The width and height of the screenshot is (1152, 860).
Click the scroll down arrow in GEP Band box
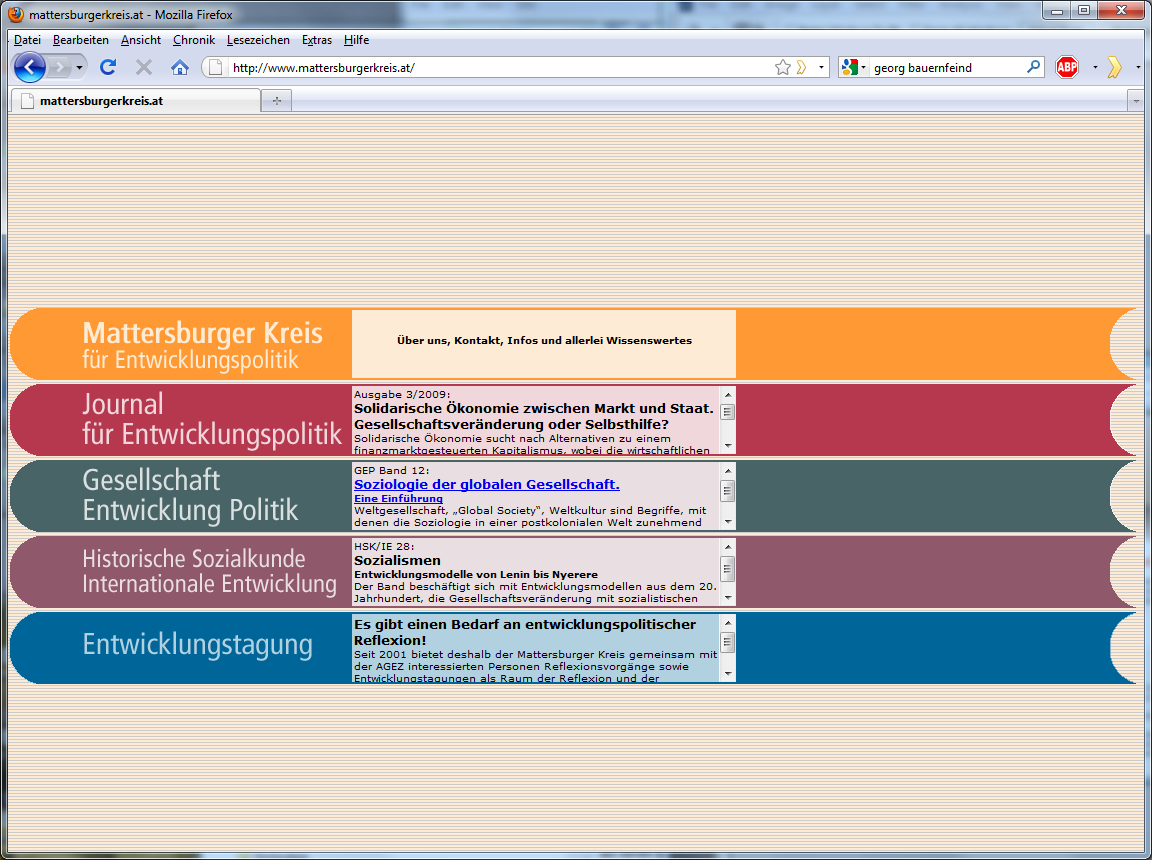click(727, 521)
